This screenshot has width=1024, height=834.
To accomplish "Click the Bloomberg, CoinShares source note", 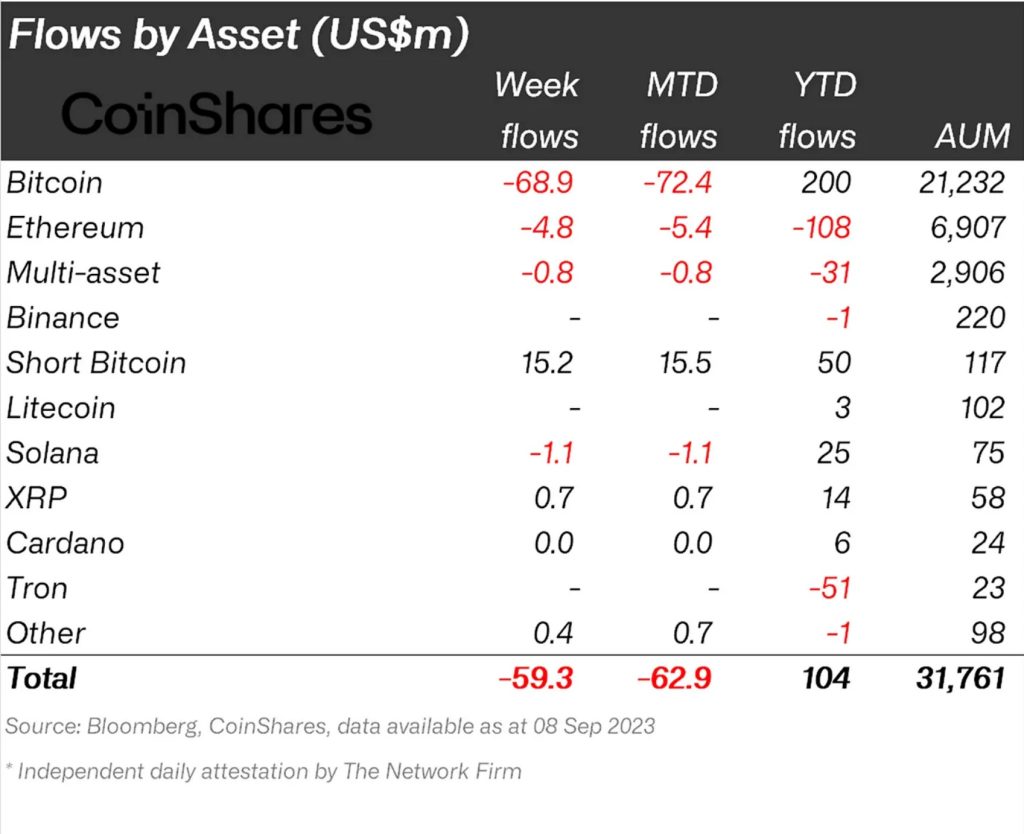I will pos(331,726).
